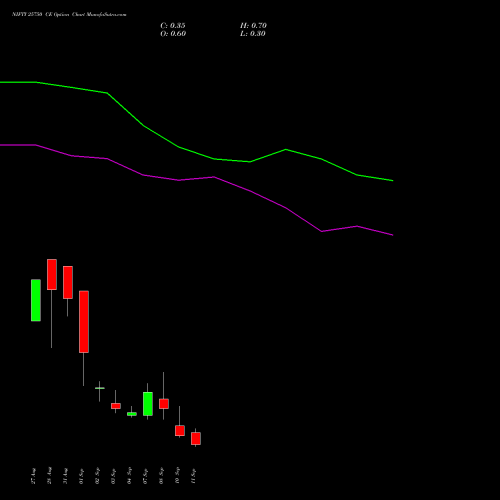Click the '10 Sep' date axis label
The width and height of the screenshot is (500, 500).
click(x=177, y=476)
